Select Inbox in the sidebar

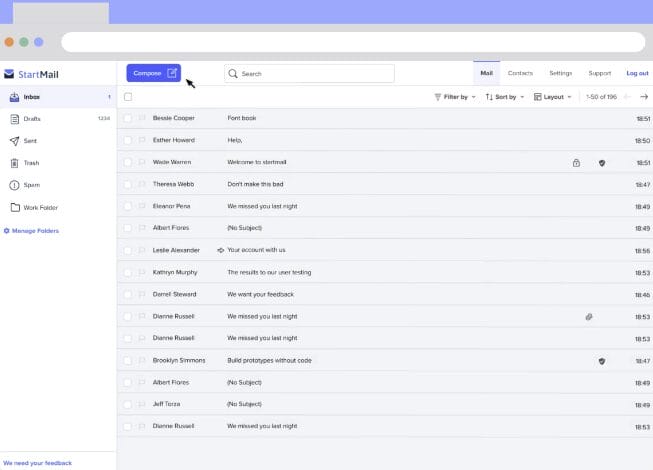pos(58,97)
